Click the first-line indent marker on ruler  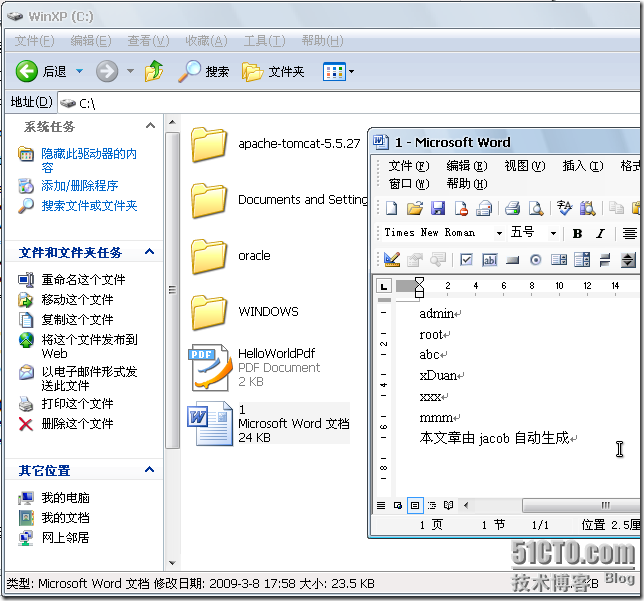tap(419, 281)
